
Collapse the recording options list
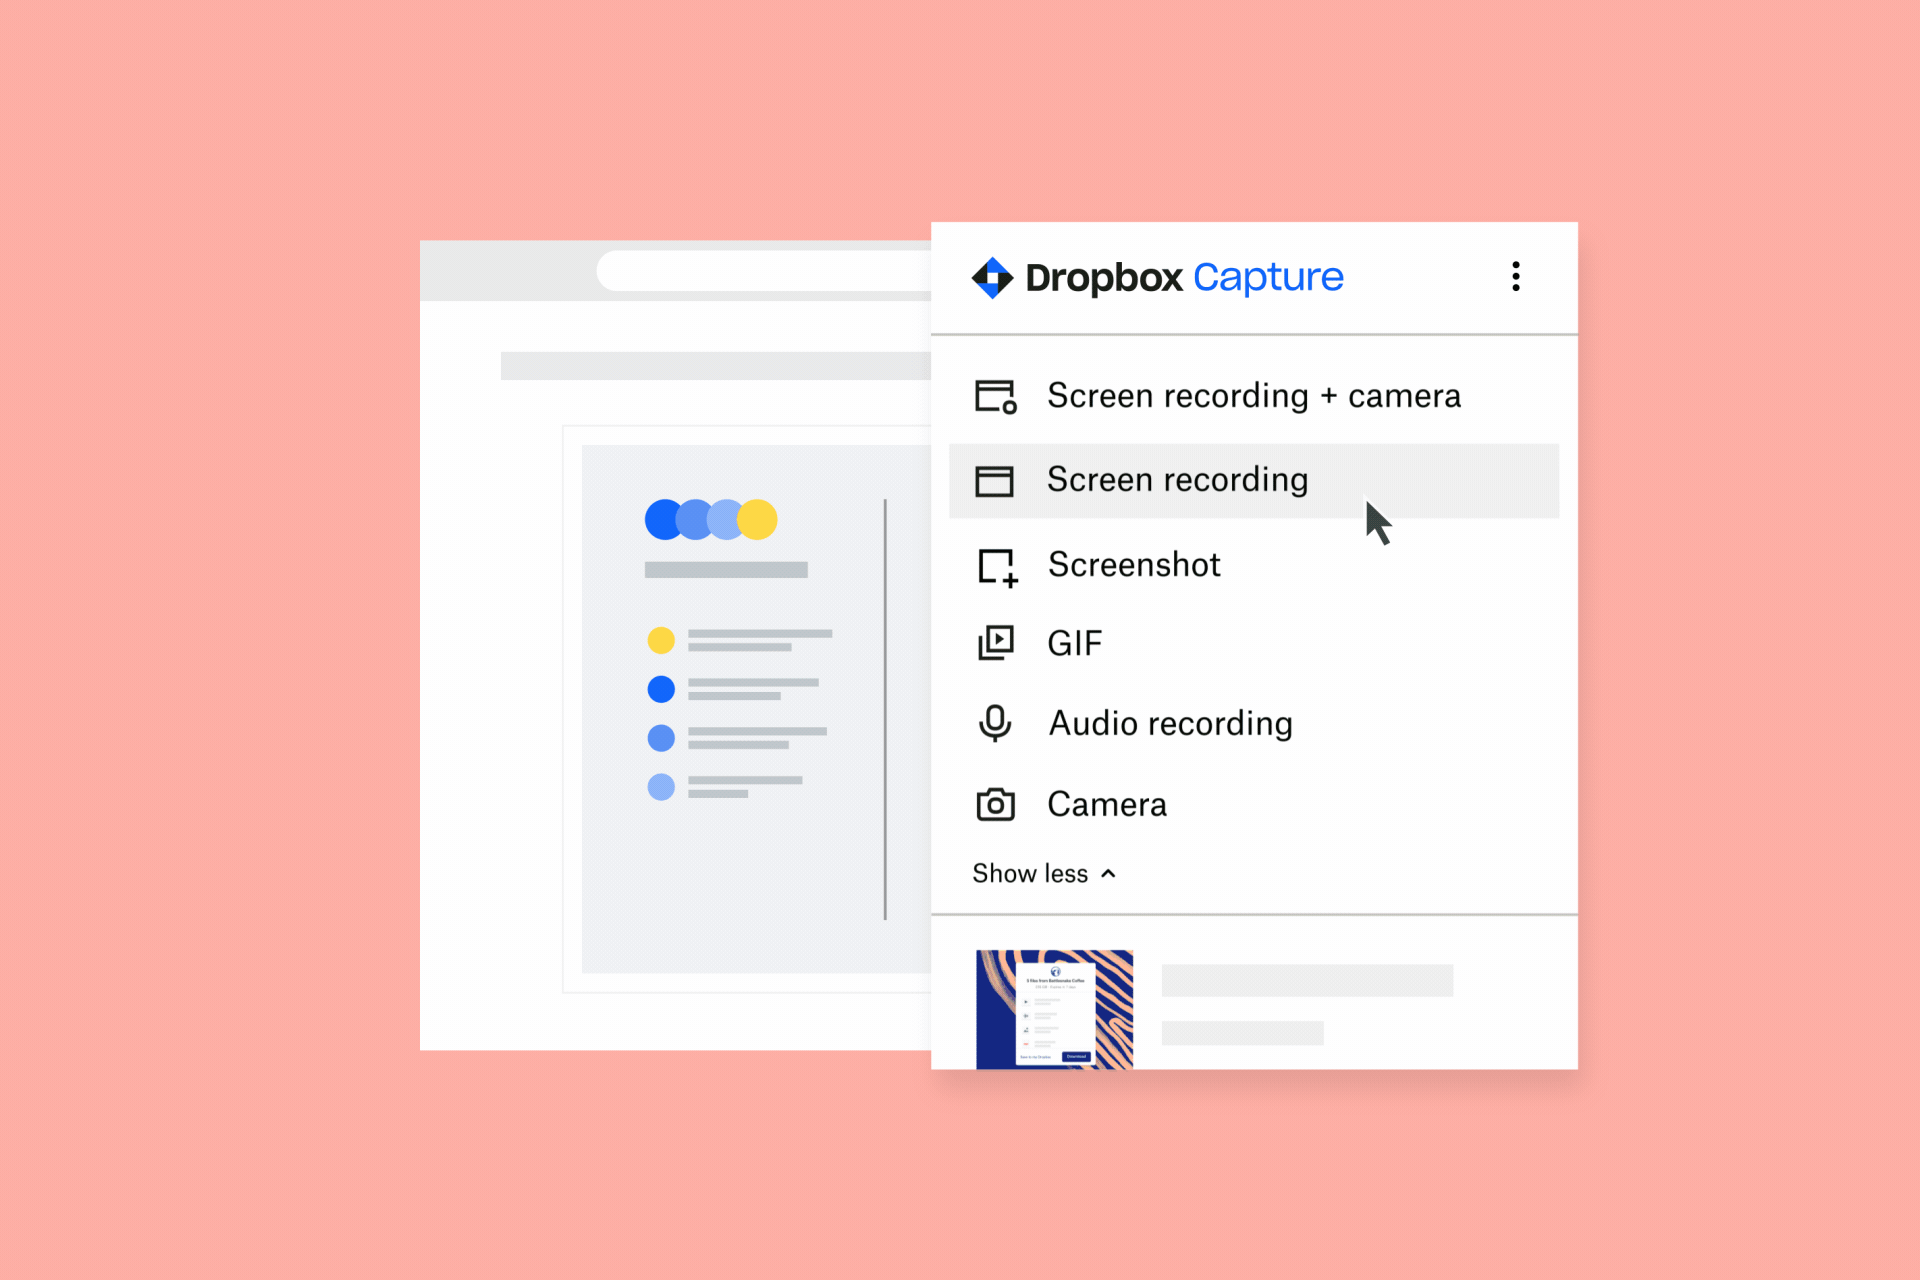[1043, 874]
